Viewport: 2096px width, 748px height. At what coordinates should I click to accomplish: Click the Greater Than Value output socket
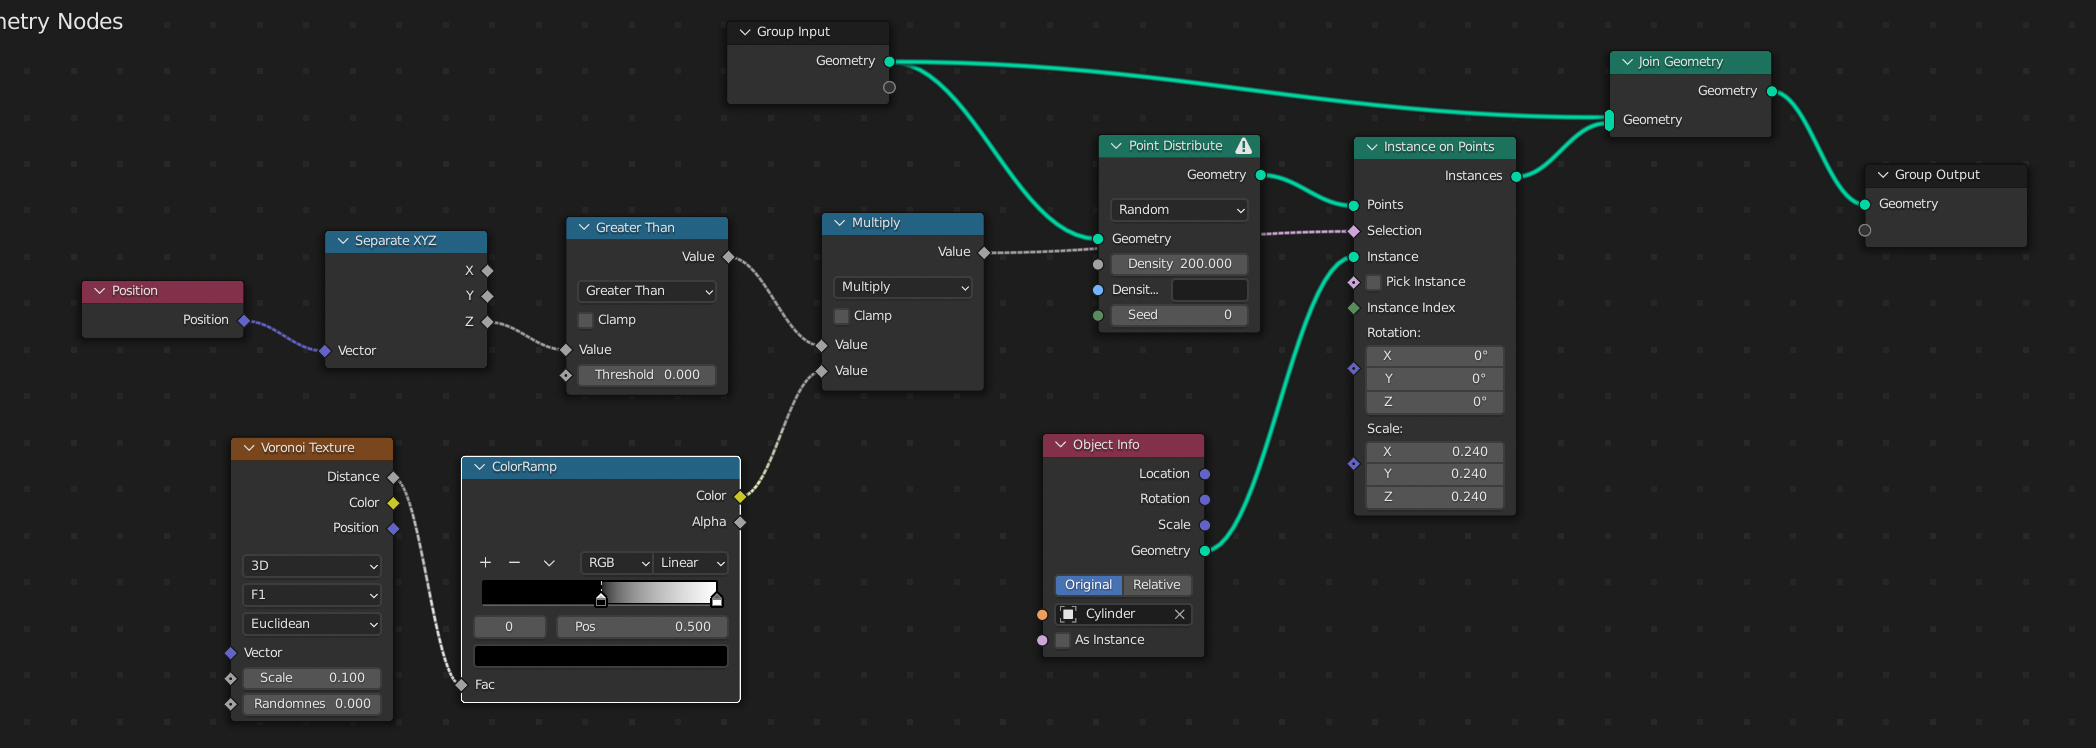coord(729,257)
